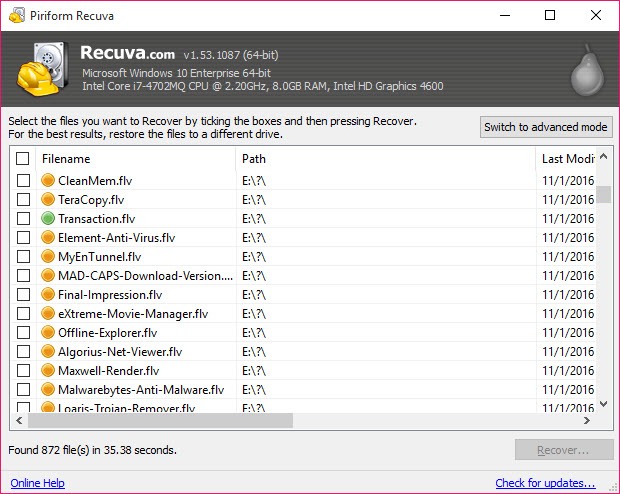This screenshot has height=494, width=620.
Task: Click the vertical scrollbar down arrow
Action: 604,405
